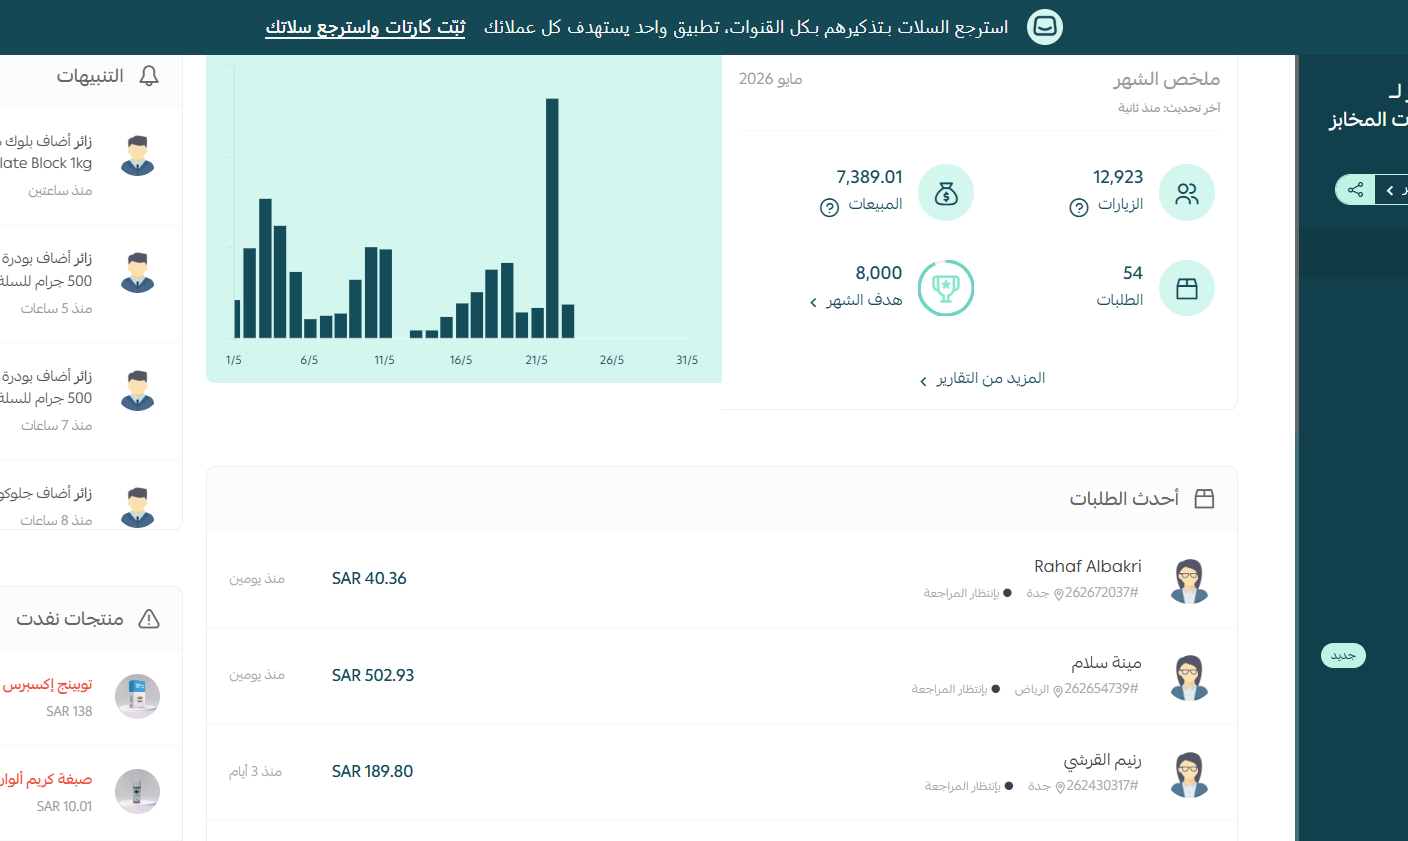This screenshot has height=841, width=1408.
Task: Click SAR 502.93 order amount
Action: 373,675
